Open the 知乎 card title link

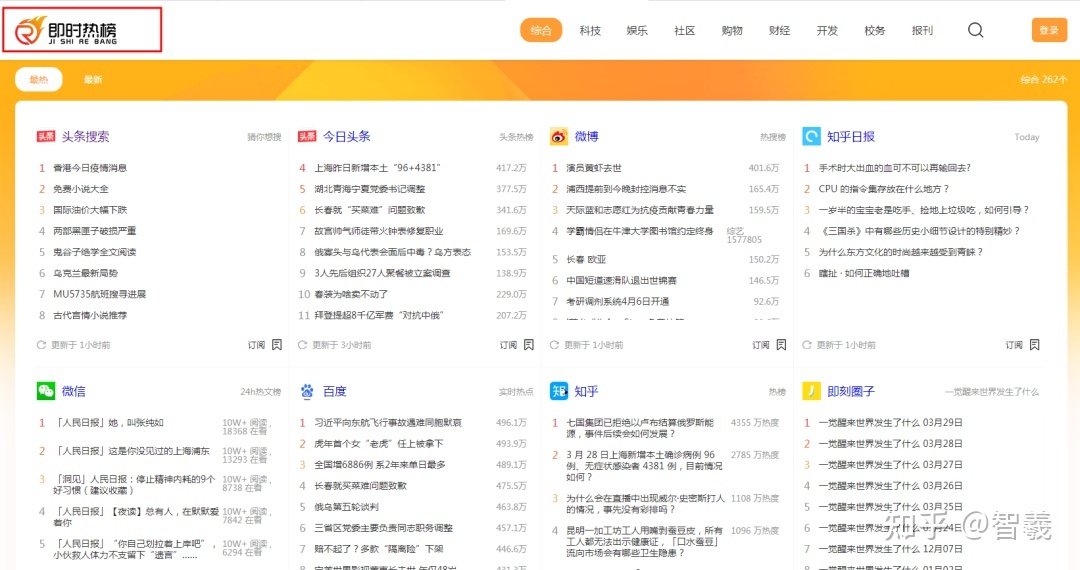[586, 391]
